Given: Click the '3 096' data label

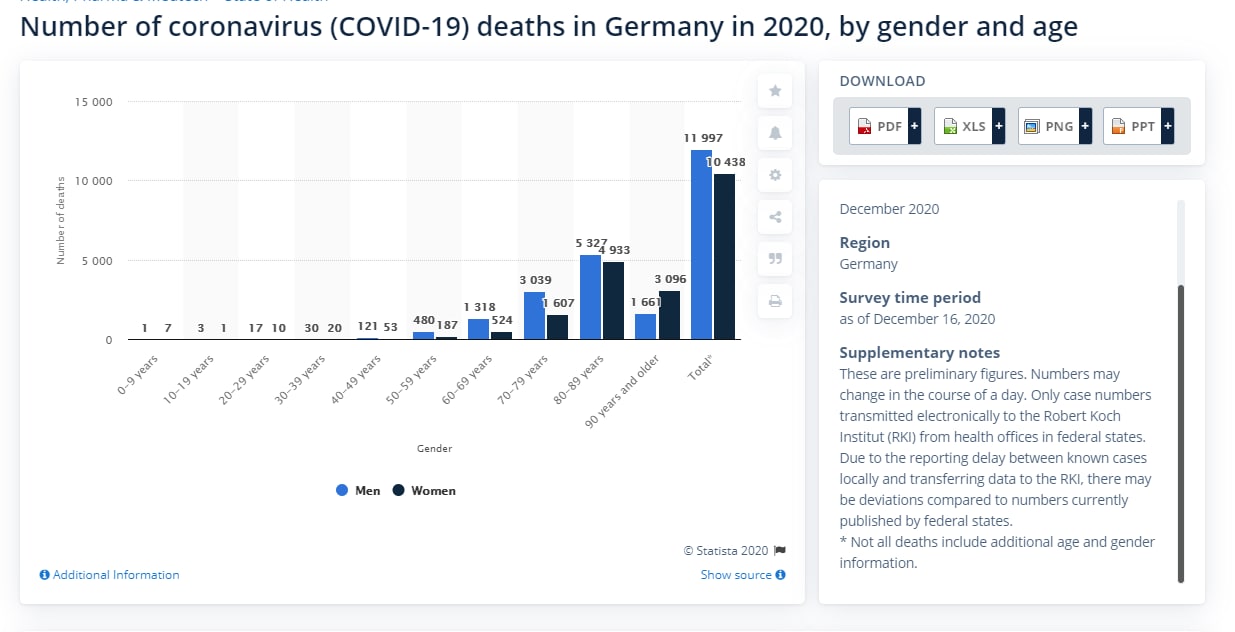Looking at the screenshot, I should (x=670, y=278).
